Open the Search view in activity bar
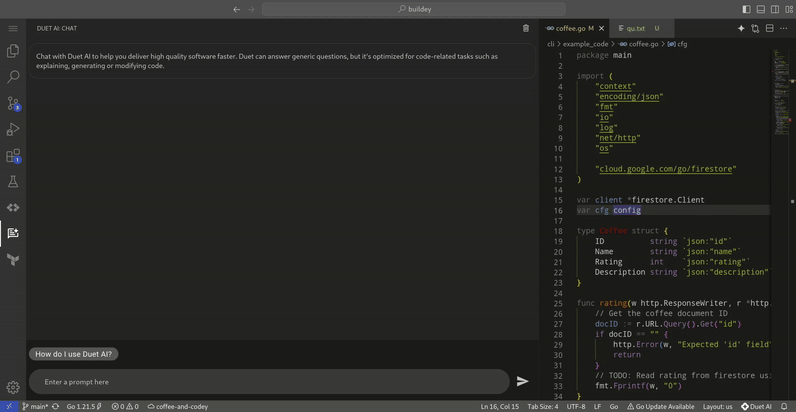Image resolution: width=796 pixels, height=412 pixels. (13, 77)
